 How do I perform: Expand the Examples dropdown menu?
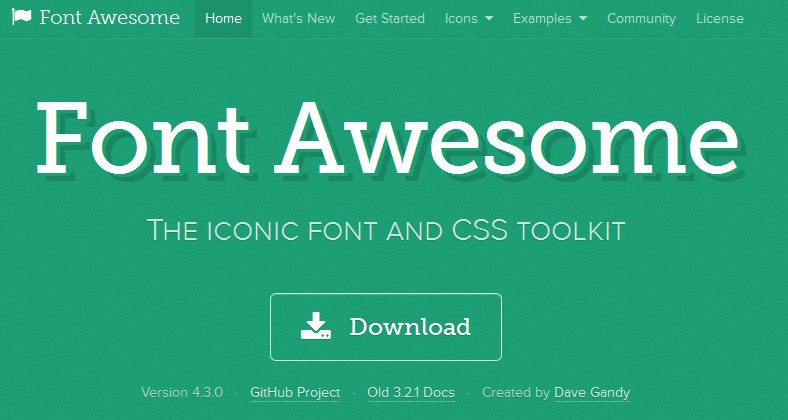[x=550, y=19]
